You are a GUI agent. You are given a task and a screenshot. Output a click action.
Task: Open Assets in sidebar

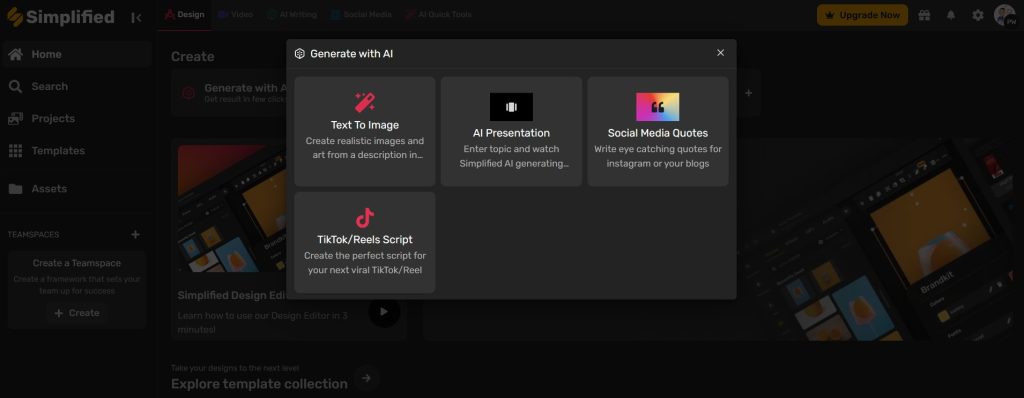77,189
